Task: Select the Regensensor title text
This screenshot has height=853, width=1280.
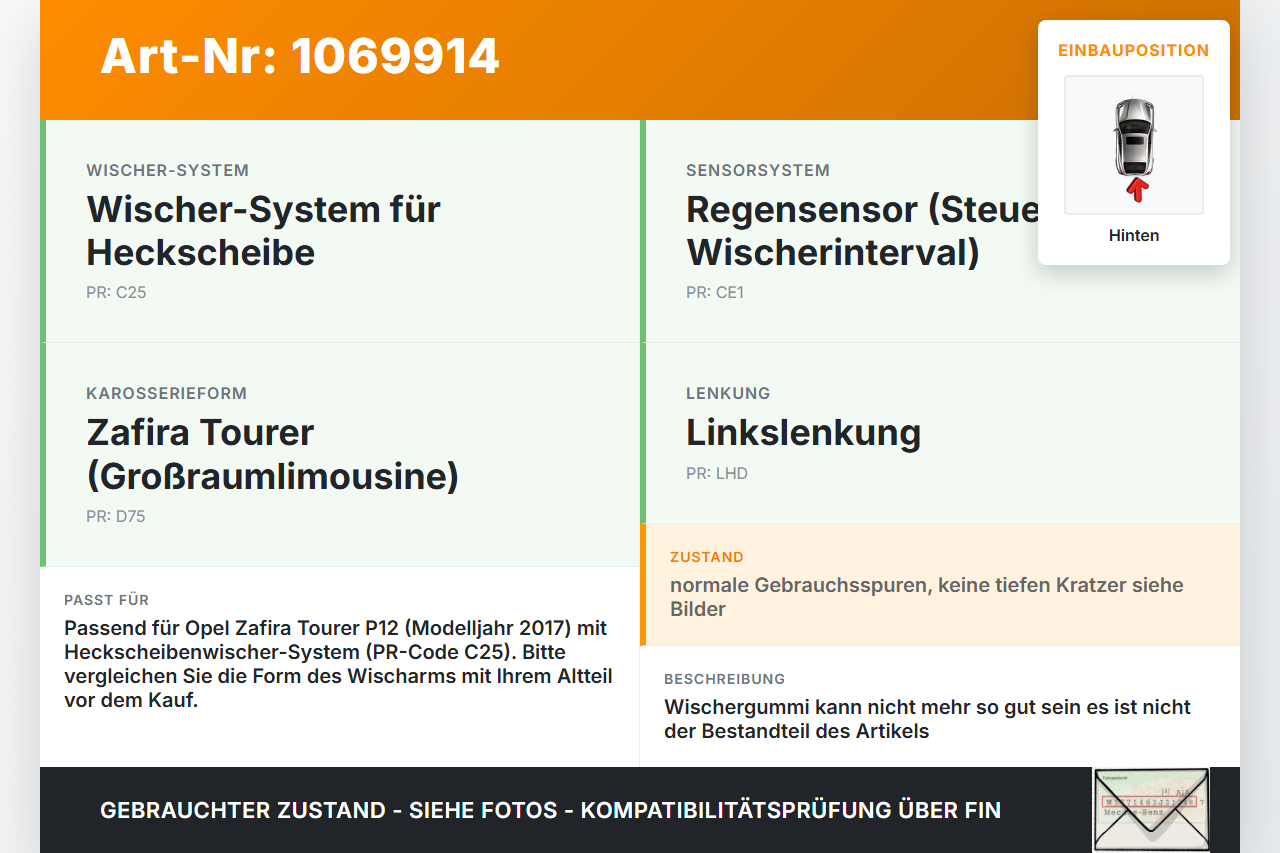Action: click(x=862, y=231)
